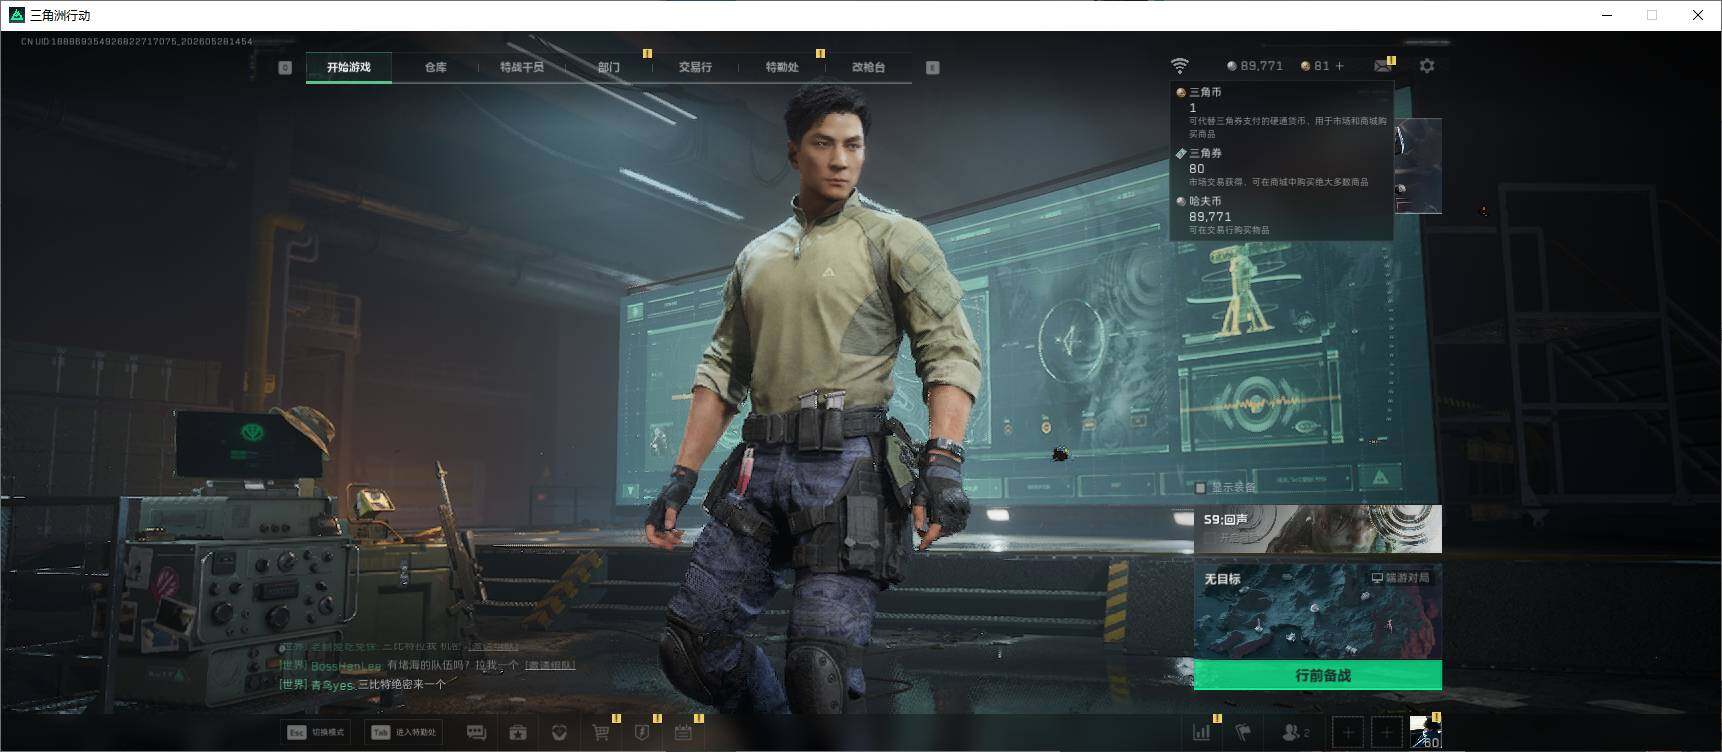Open the S9:回声 season banner
The height and width of the screenshot is (752, 1722).
tap(1318, 529)
